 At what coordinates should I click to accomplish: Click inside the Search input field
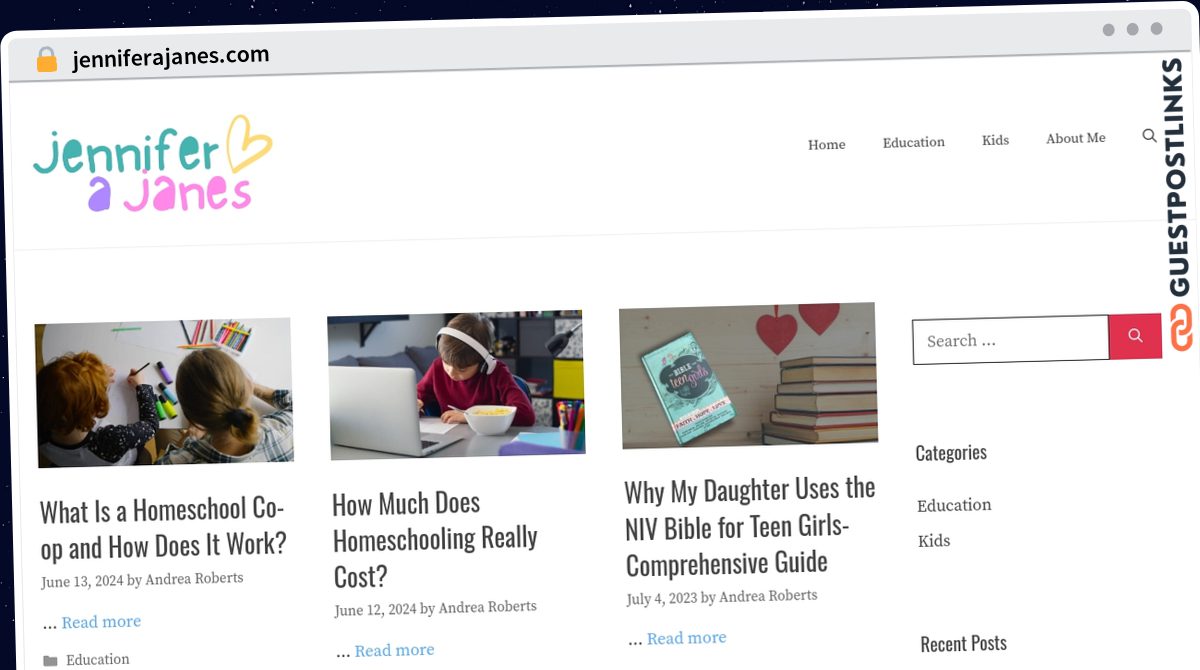coord(1010,340)
